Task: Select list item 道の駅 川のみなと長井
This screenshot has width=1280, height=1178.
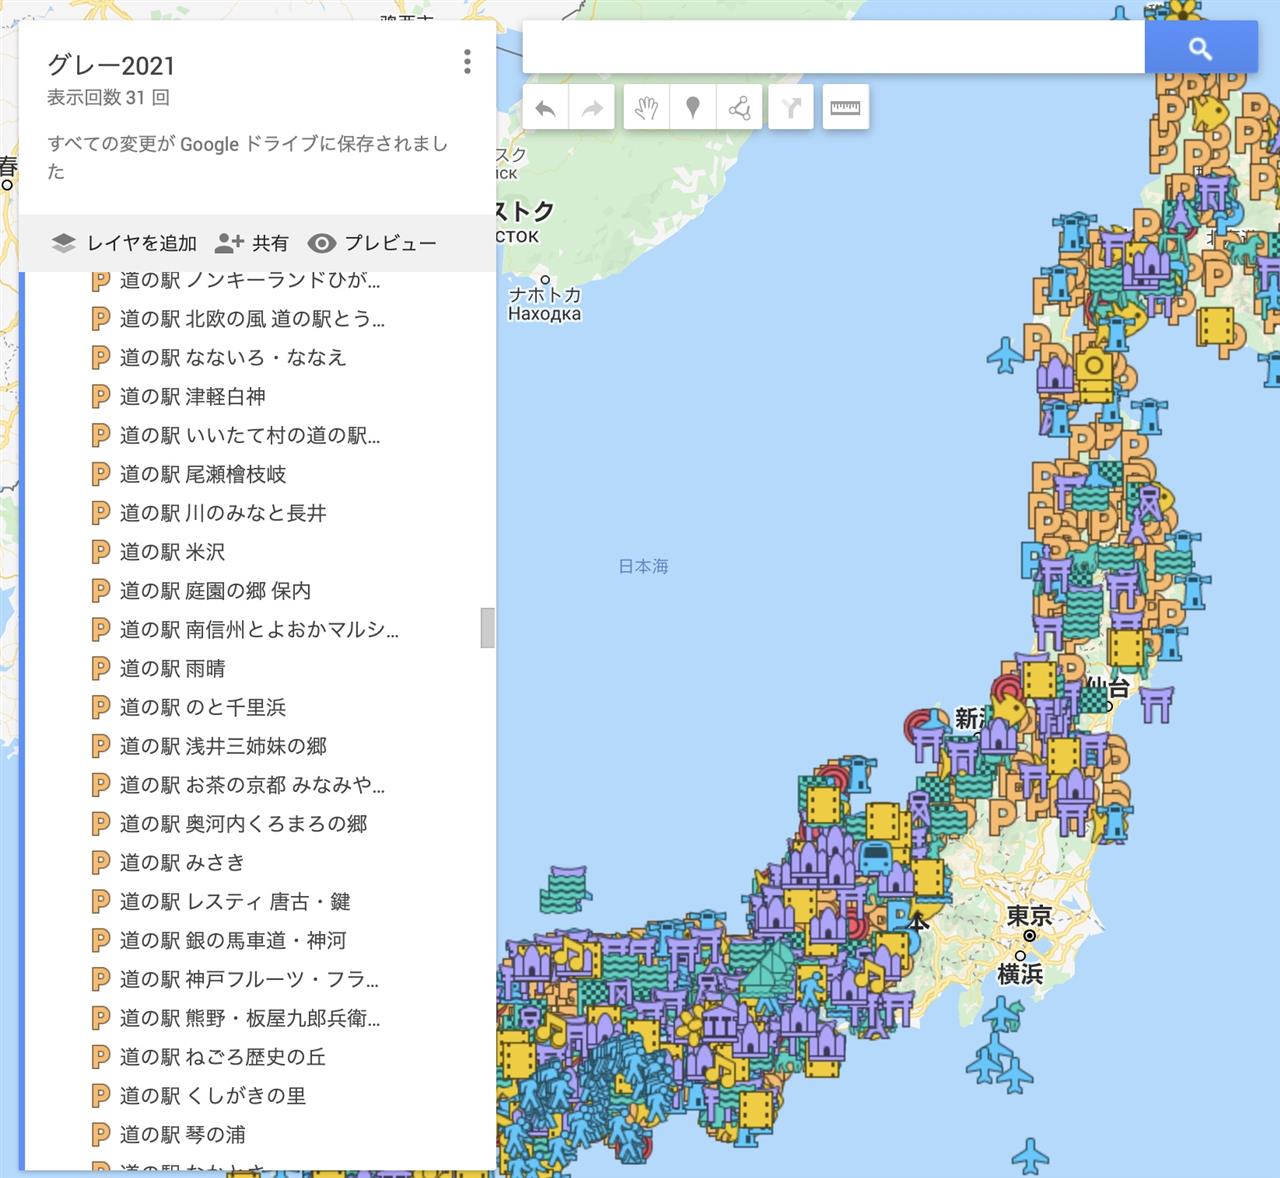Action: (x=223, y=513)
